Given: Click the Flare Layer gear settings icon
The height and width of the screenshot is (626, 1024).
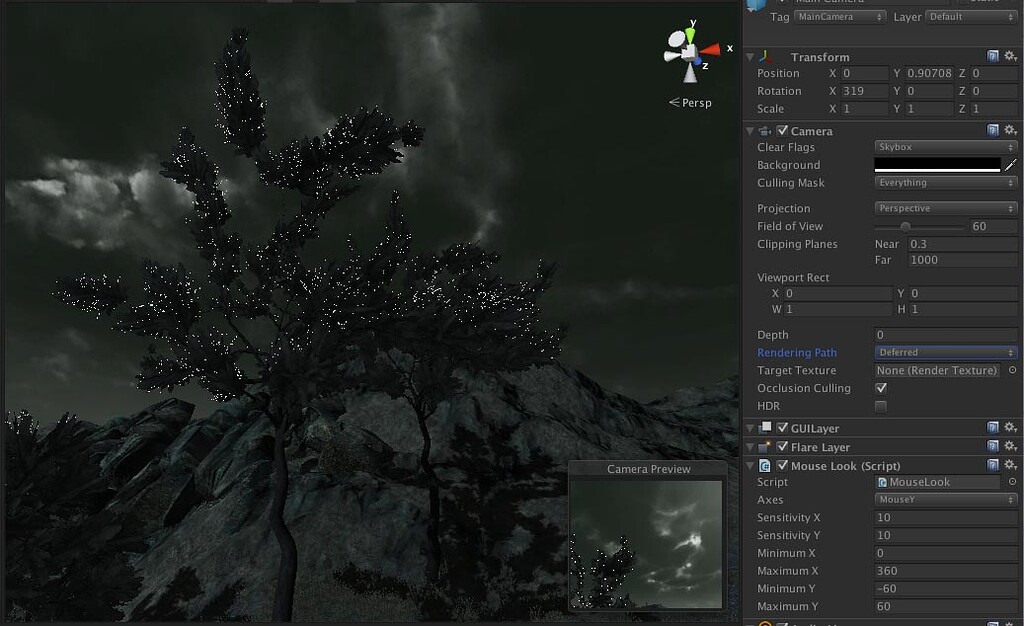Looking at the screenshot, I should tap(1010, 447).
